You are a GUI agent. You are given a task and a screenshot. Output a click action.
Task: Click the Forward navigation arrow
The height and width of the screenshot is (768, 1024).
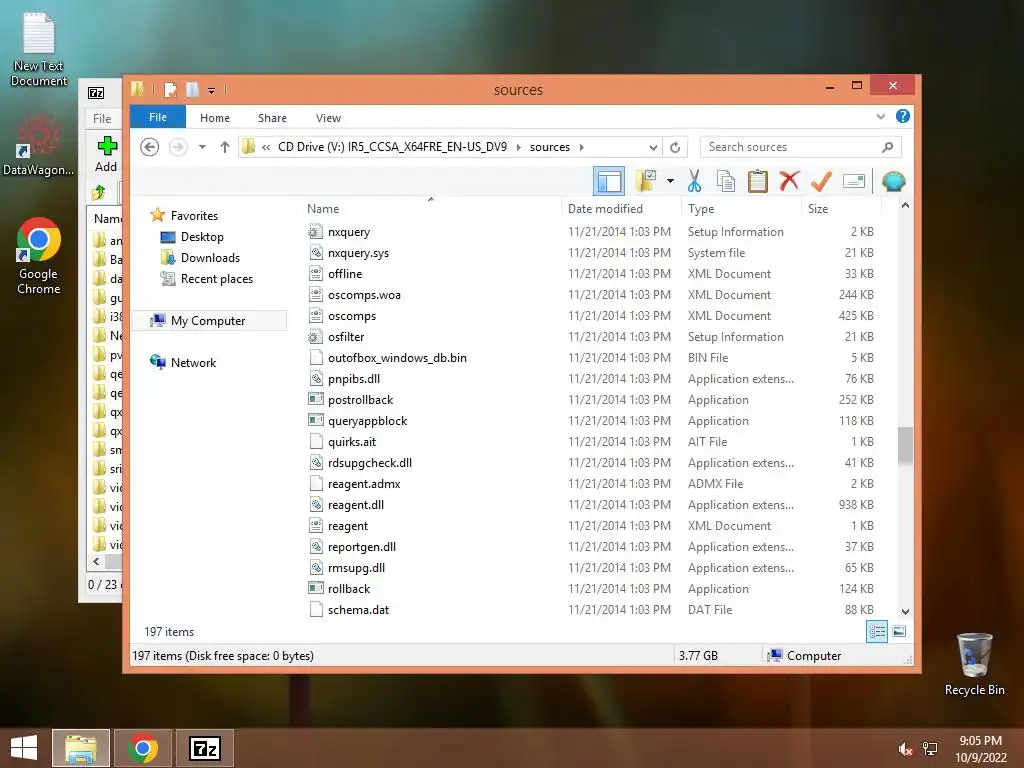178,147
